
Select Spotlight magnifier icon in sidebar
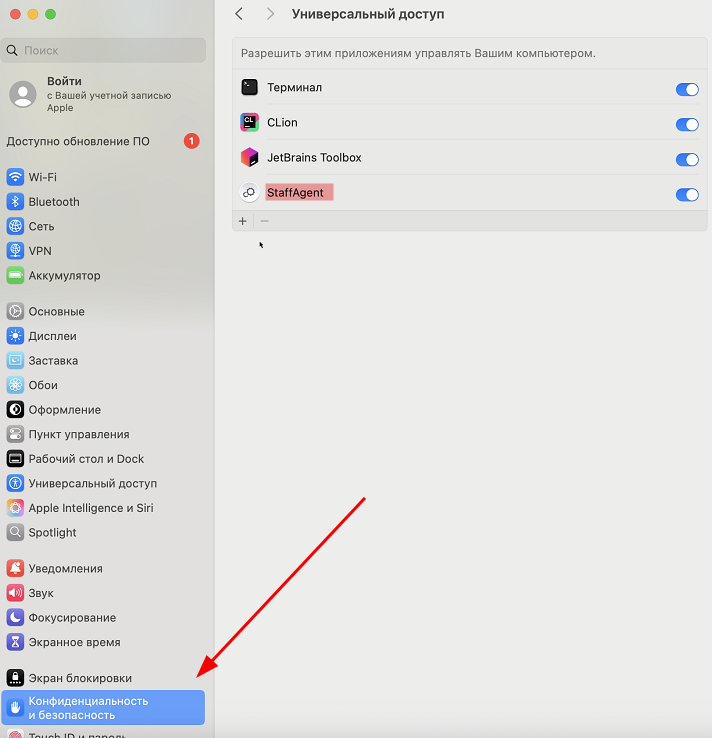[15, 533]
